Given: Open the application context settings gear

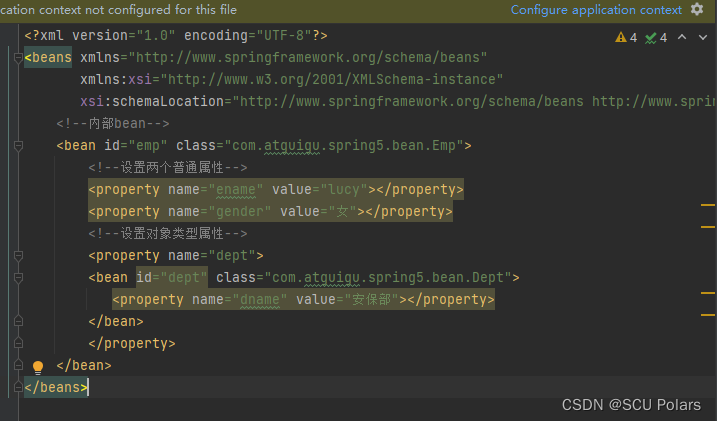Looking at the screenshot, I should pyautogui.click(x=696, y=9).
